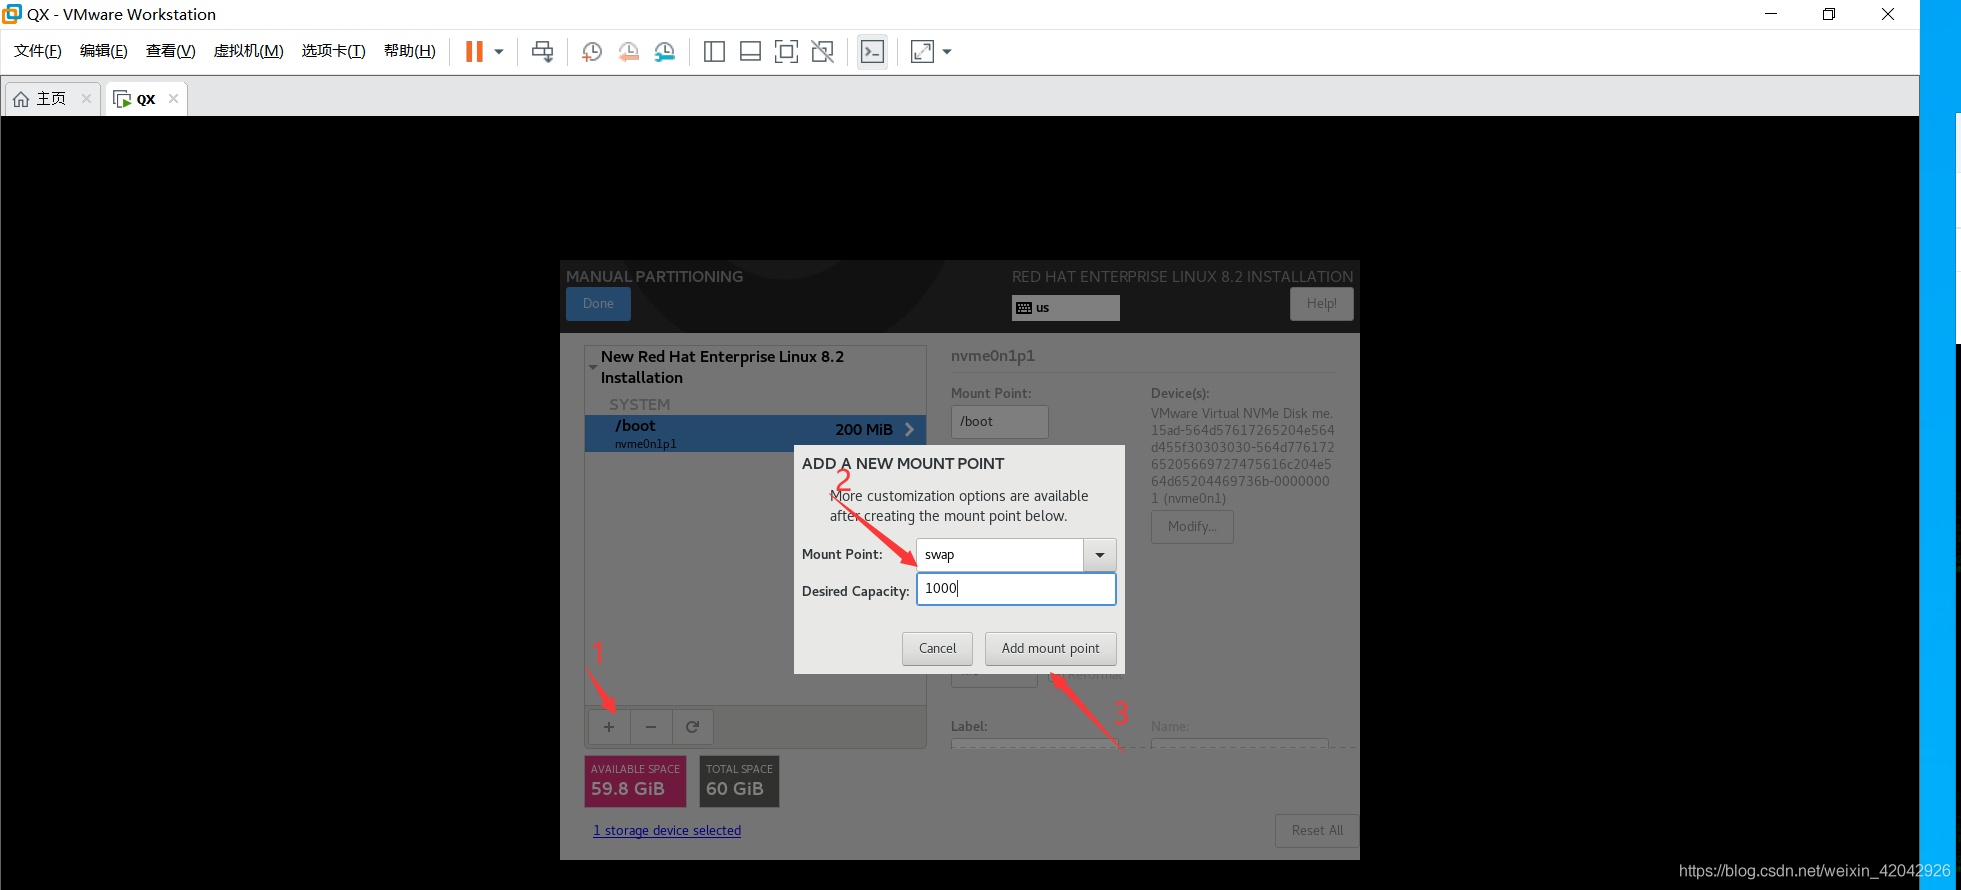Click the us keyboard layout indicator
The image size is (1961, 890).
tap(1065, 307)
